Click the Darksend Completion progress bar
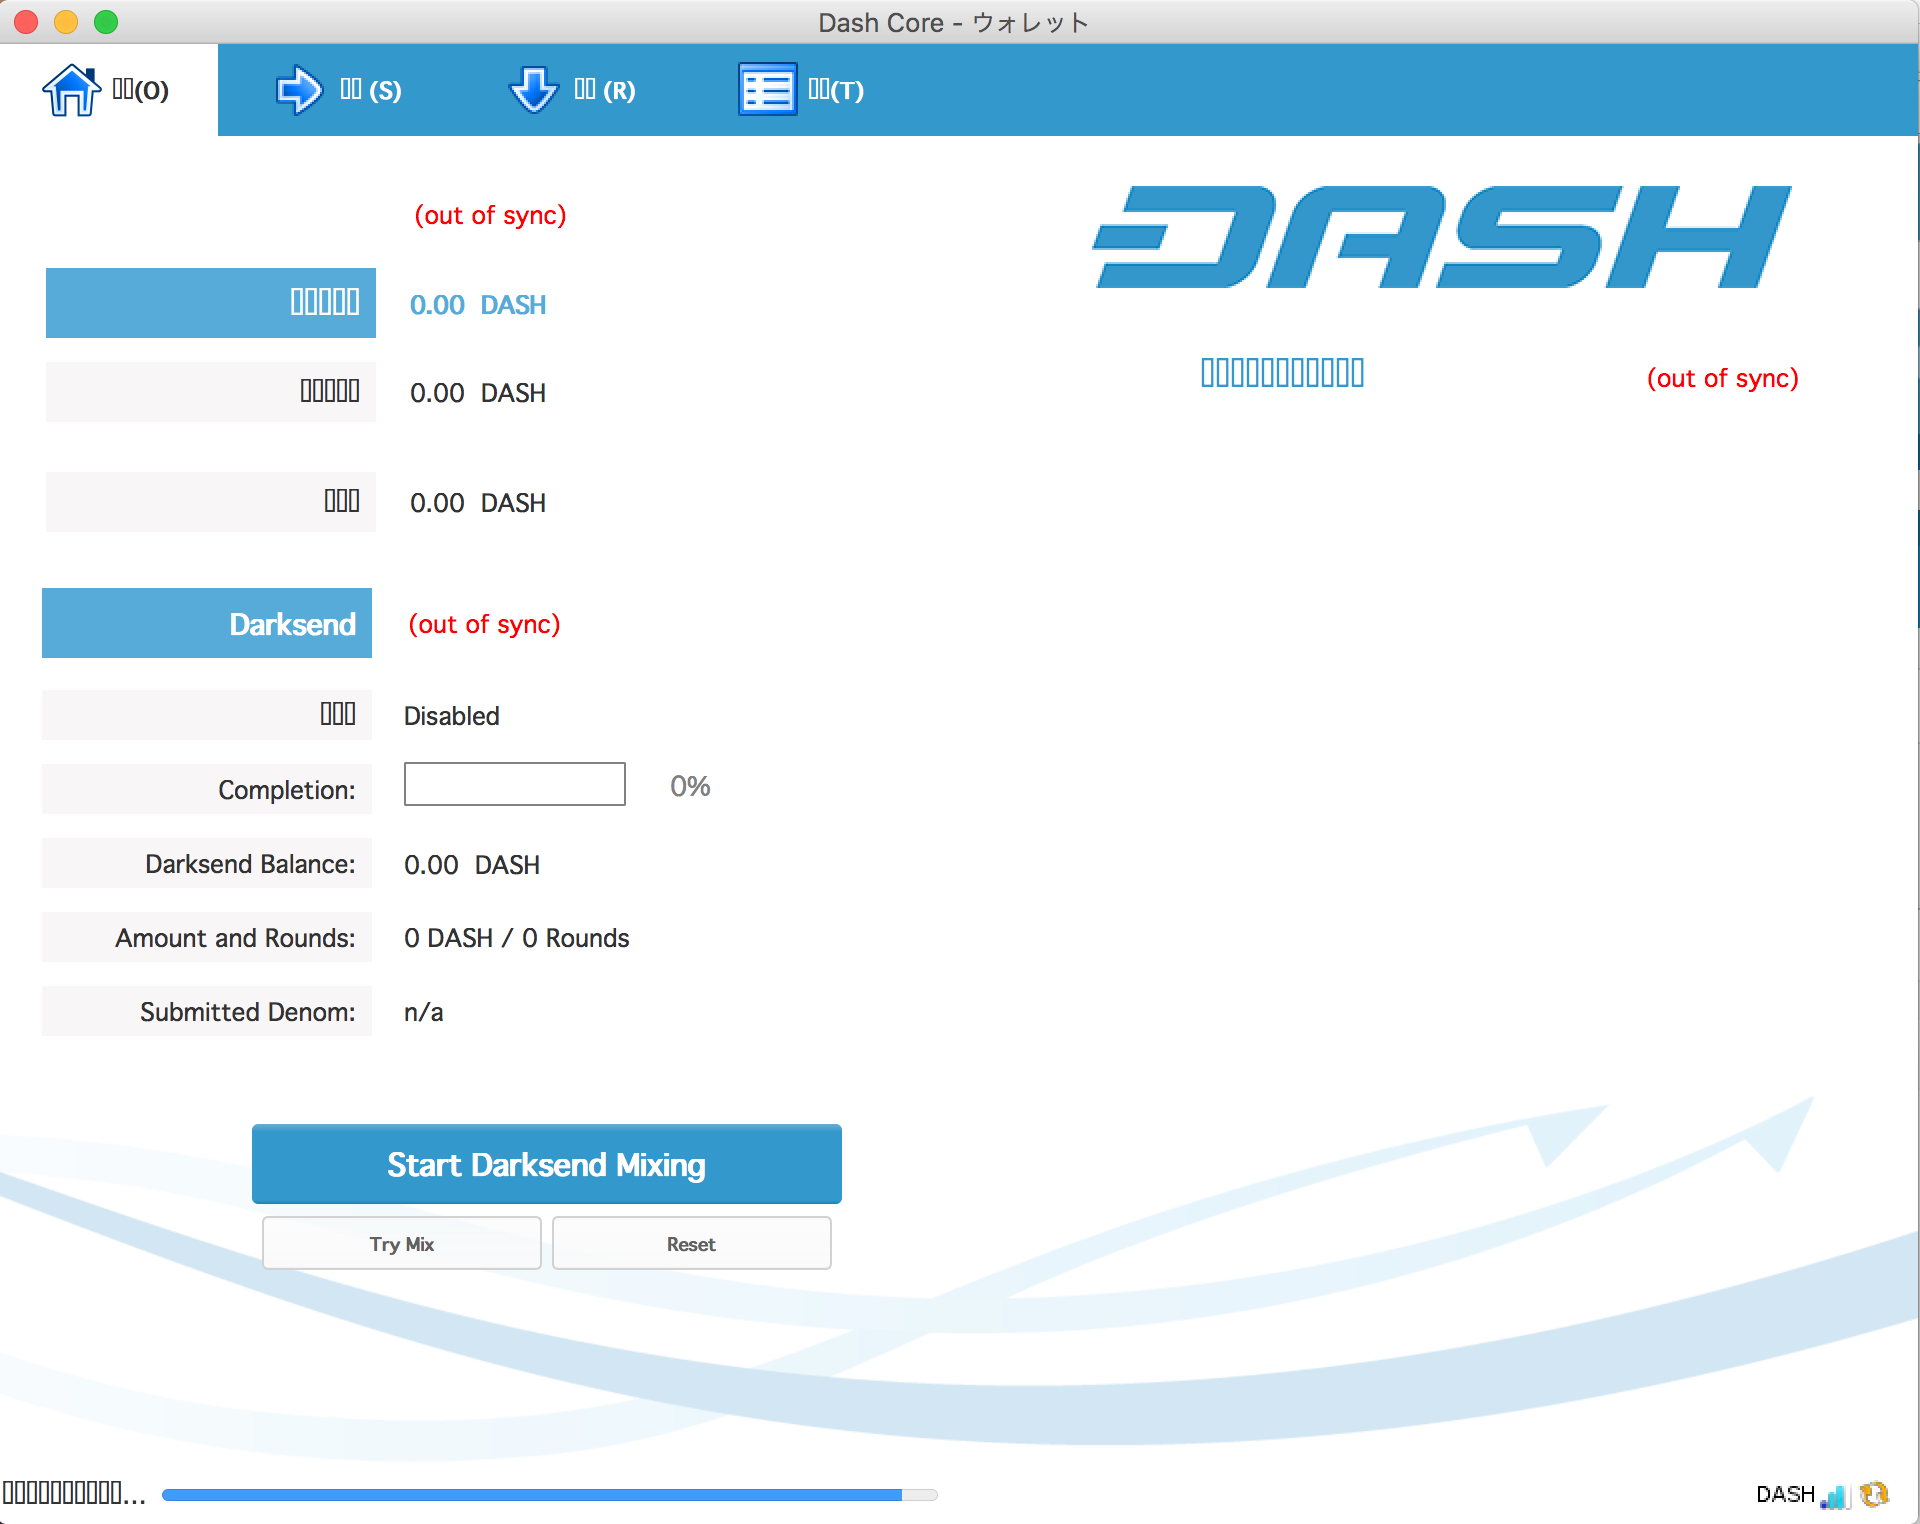Viewport: 1920px width, 1524px height. pos(515,784)
